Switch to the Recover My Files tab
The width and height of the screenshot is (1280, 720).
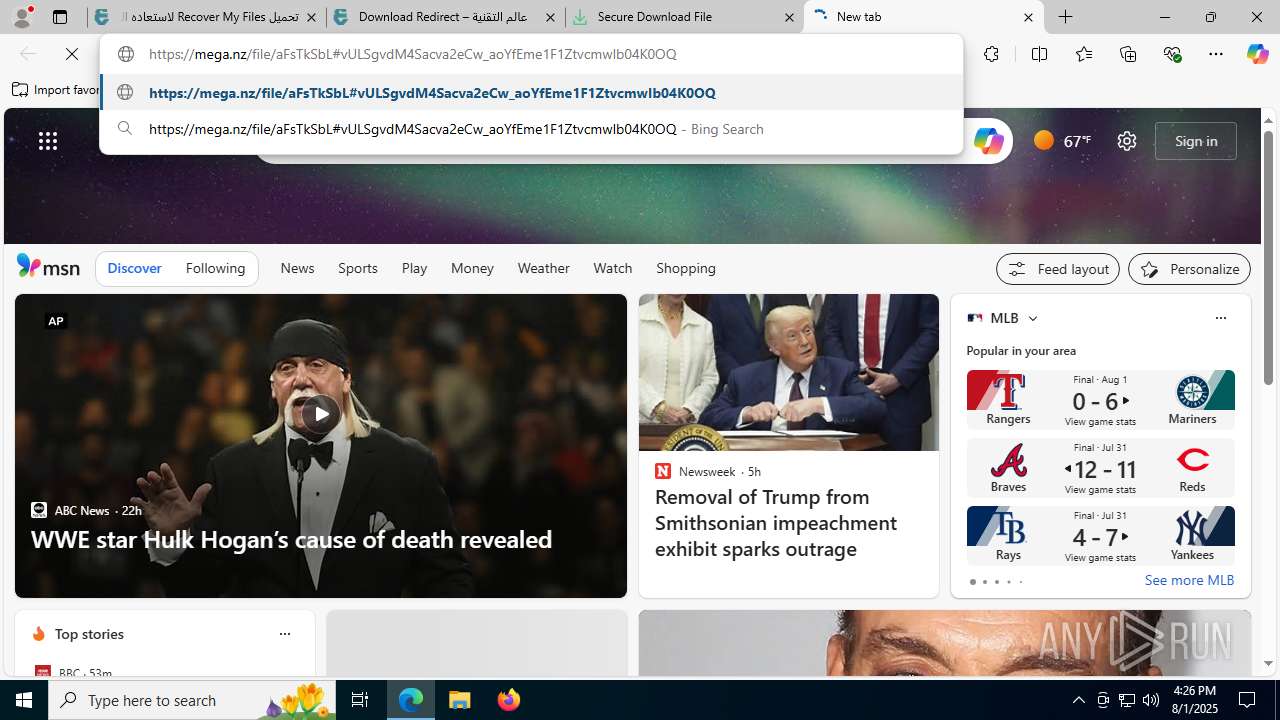[x=206, y=17]
